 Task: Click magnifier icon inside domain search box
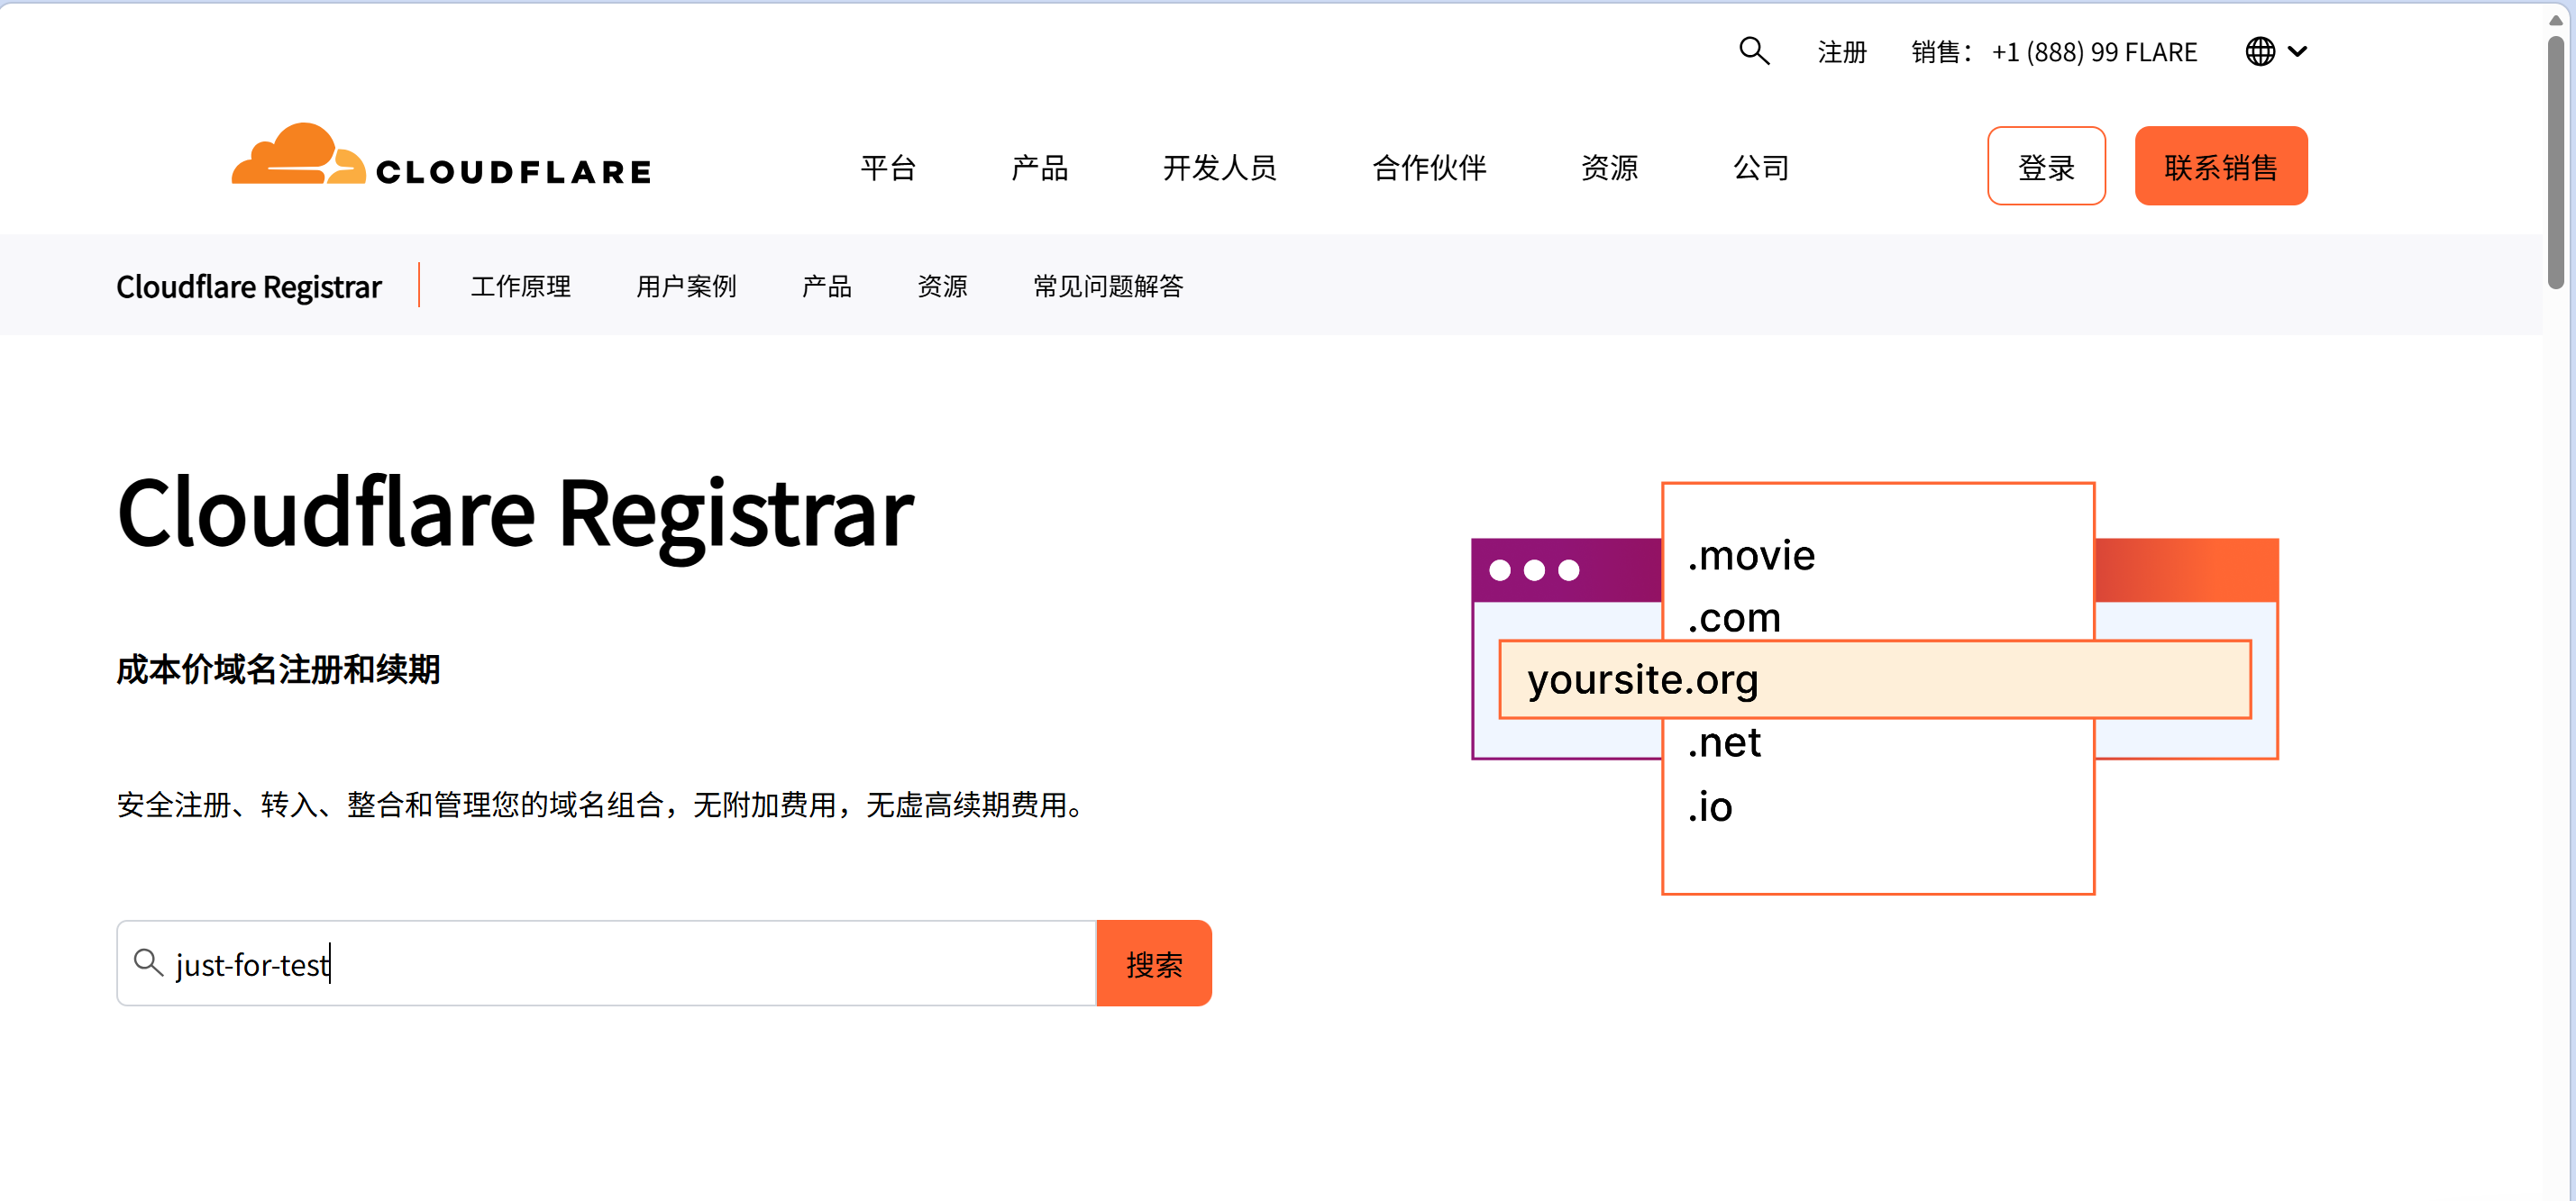click(148, 962)
